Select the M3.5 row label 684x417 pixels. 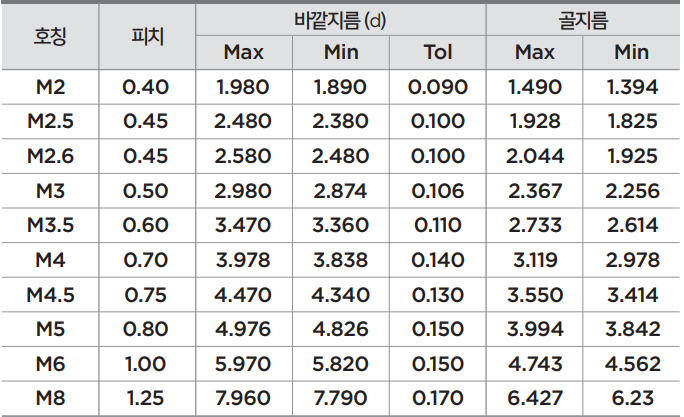click(51, 226)
